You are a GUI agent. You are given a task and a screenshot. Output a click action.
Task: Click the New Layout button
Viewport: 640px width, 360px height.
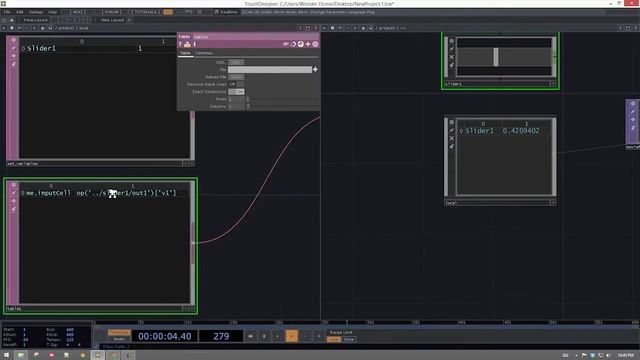112,20
